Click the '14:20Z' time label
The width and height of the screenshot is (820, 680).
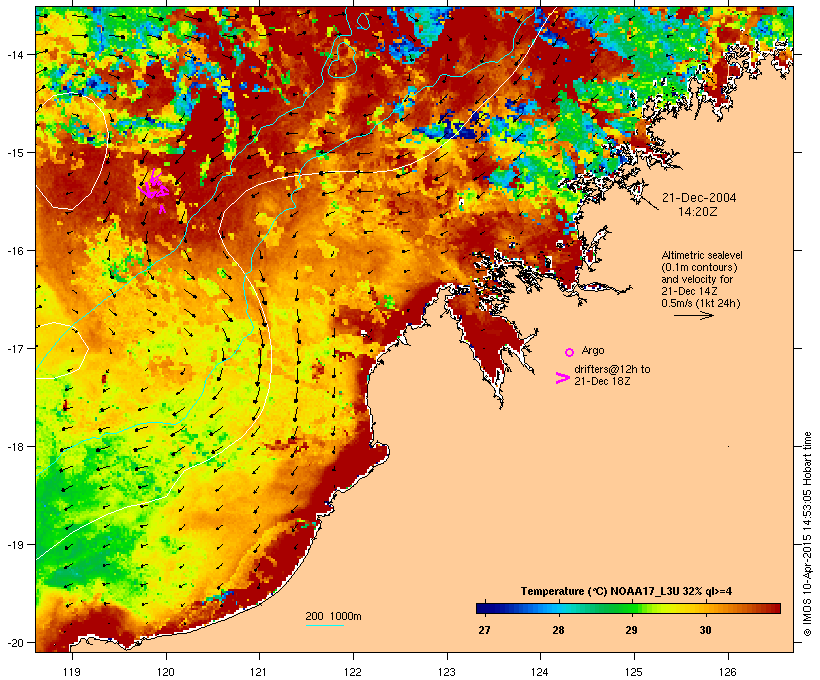point(698,212)
